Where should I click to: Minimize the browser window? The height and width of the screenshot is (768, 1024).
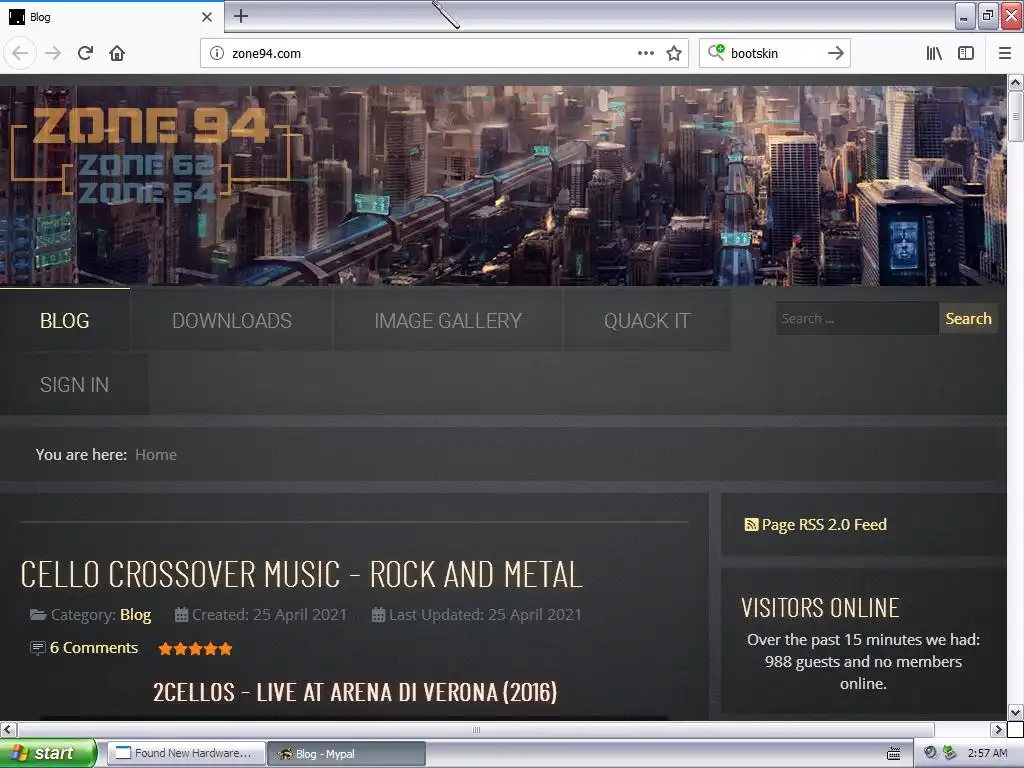pyautogui.click(x=964, y=16)
